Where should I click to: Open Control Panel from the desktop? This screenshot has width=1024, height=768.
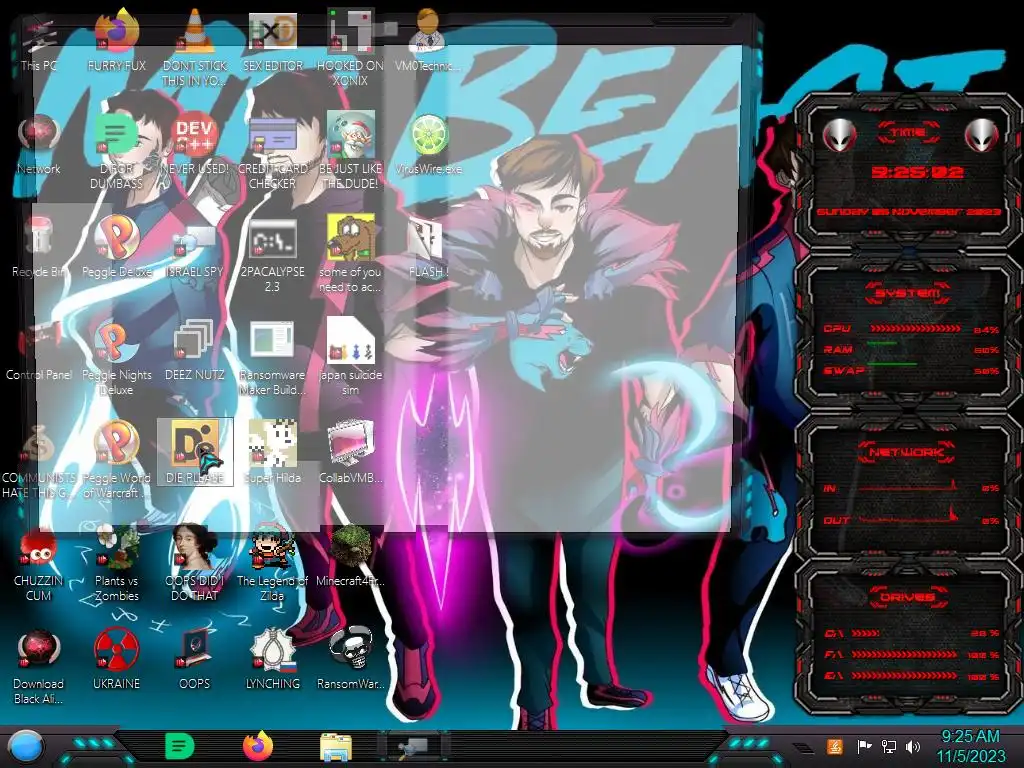pyautogui.click(x=39, y=350)
